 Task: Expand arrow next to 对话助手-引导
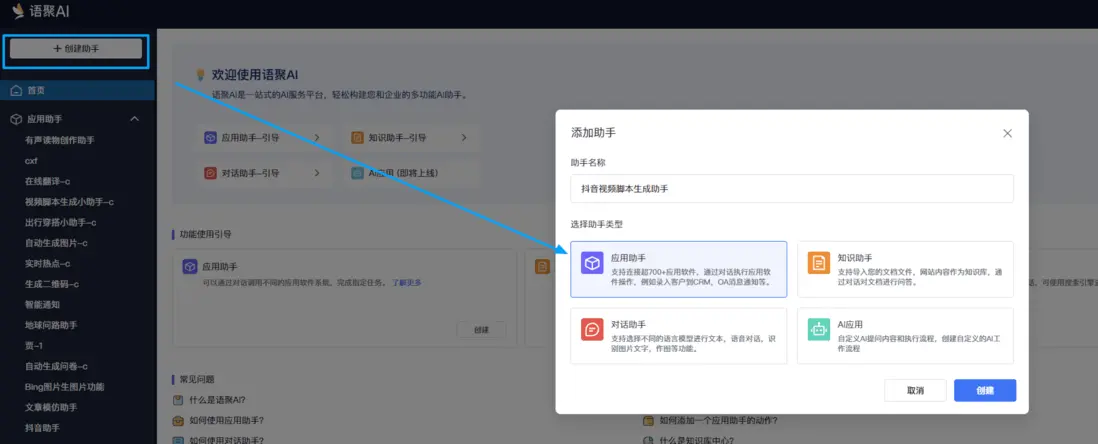(317, 173)
